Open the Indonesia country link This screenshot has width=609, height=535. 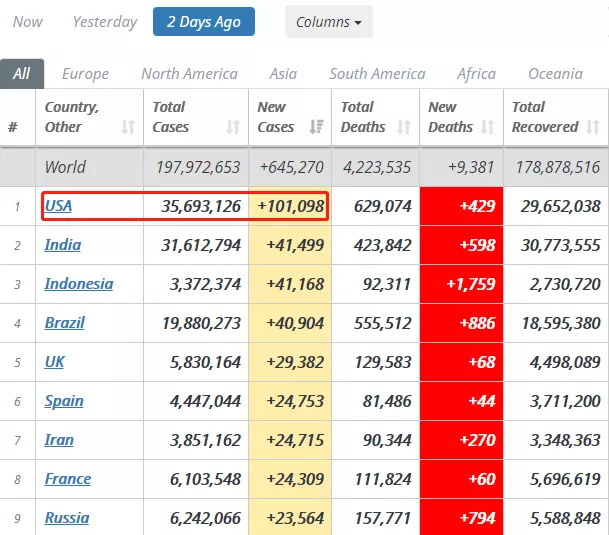point(79,284)
